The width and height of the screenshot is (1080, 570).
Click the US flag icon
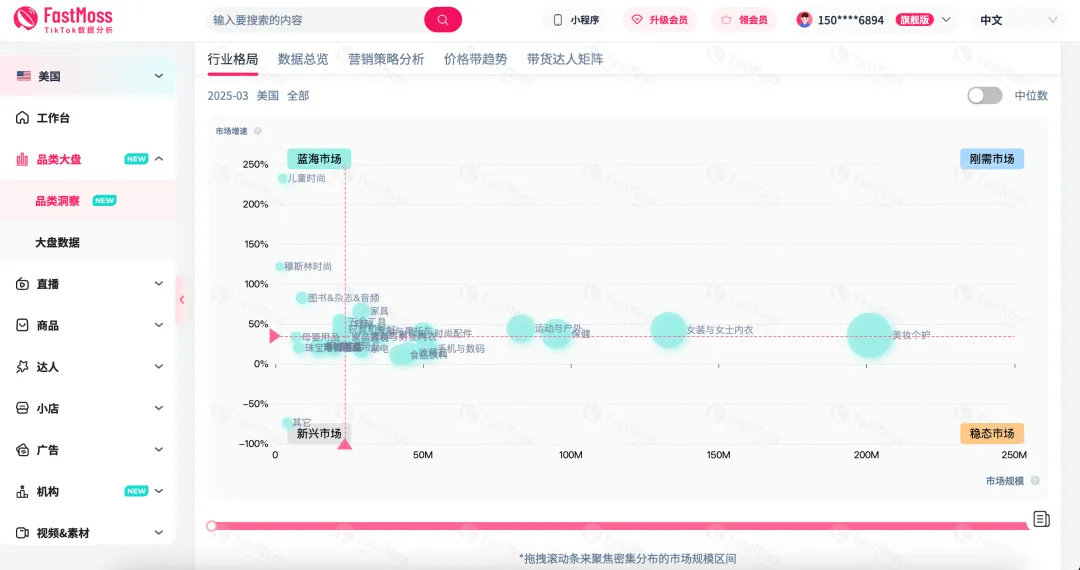point(23,76)
